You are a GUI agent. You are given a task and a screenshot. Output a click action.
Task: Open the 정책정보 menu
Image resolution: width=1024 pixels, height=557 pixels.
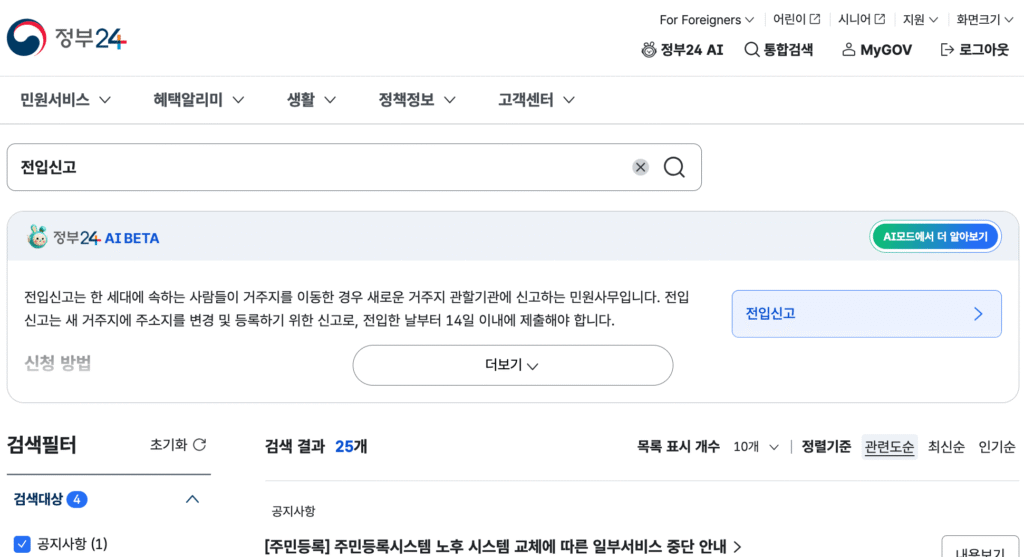tap(417, 100)
